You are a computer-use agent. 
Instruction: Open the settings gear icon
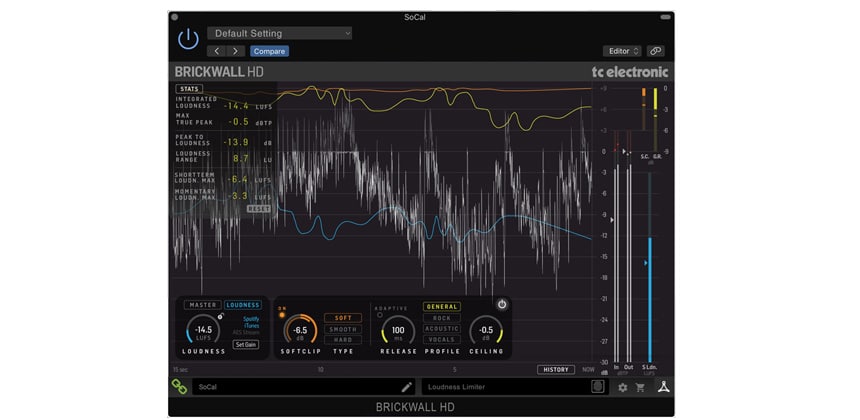(622, 387)
